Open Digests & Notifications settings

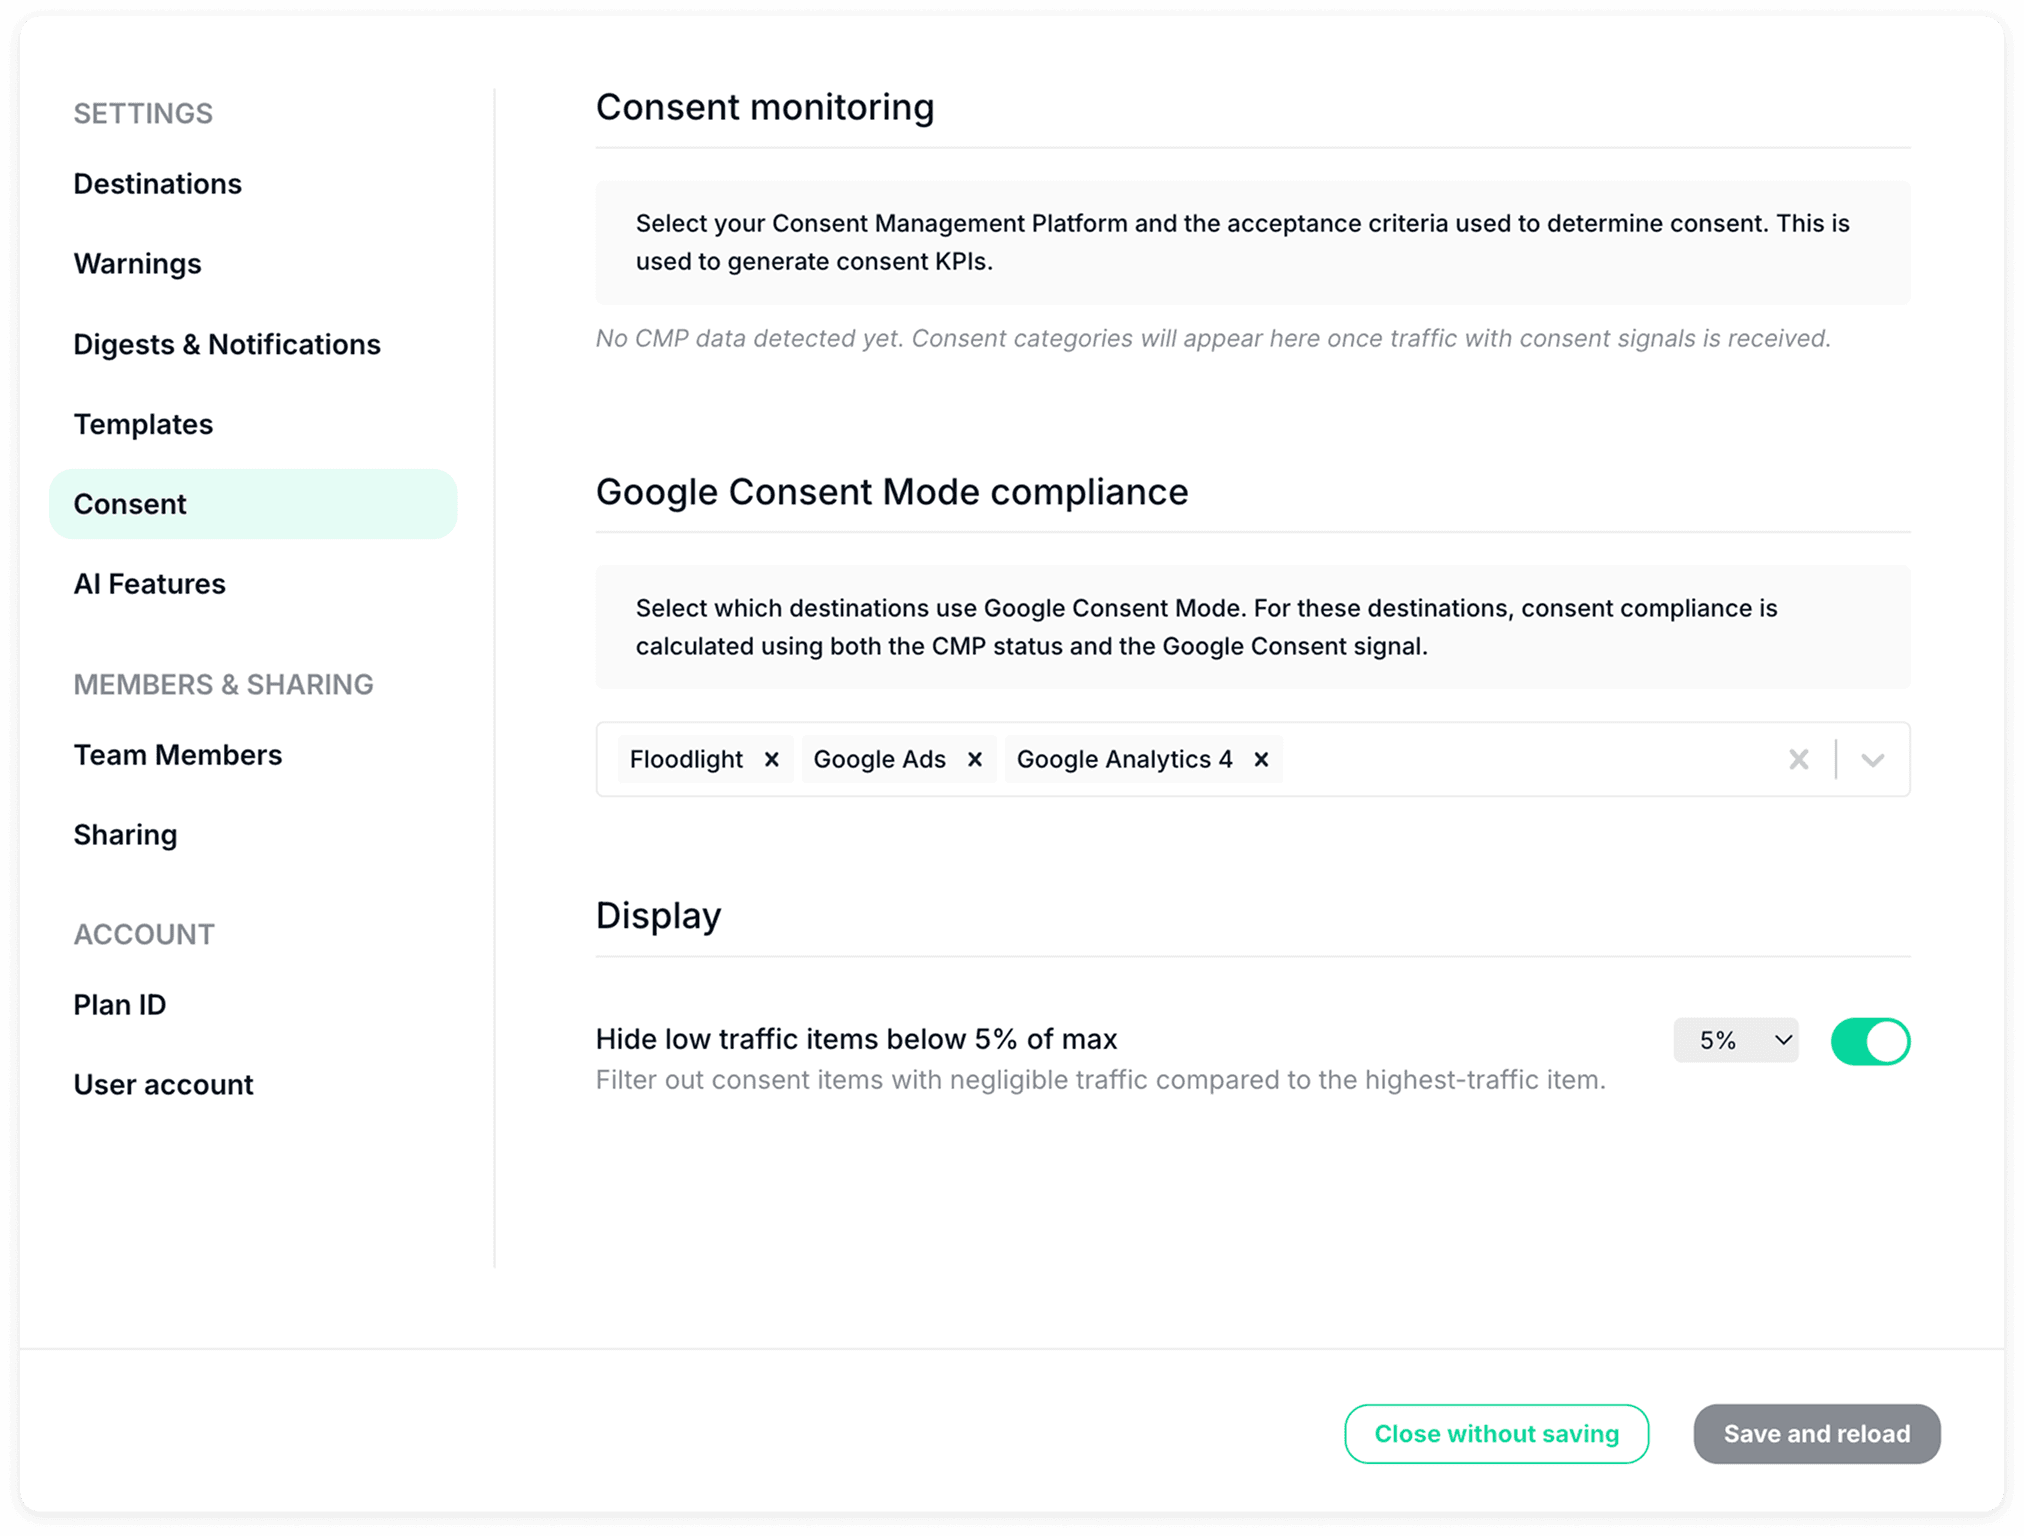pos(227,344)
